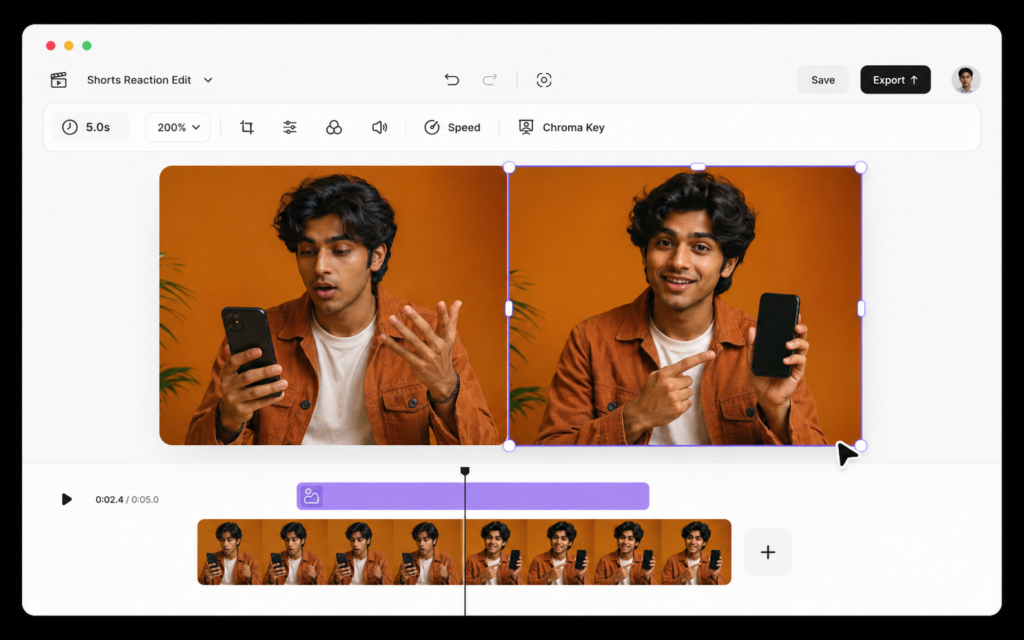
Task: Open the 200% zoom dropdown
Action: point(178,127)
